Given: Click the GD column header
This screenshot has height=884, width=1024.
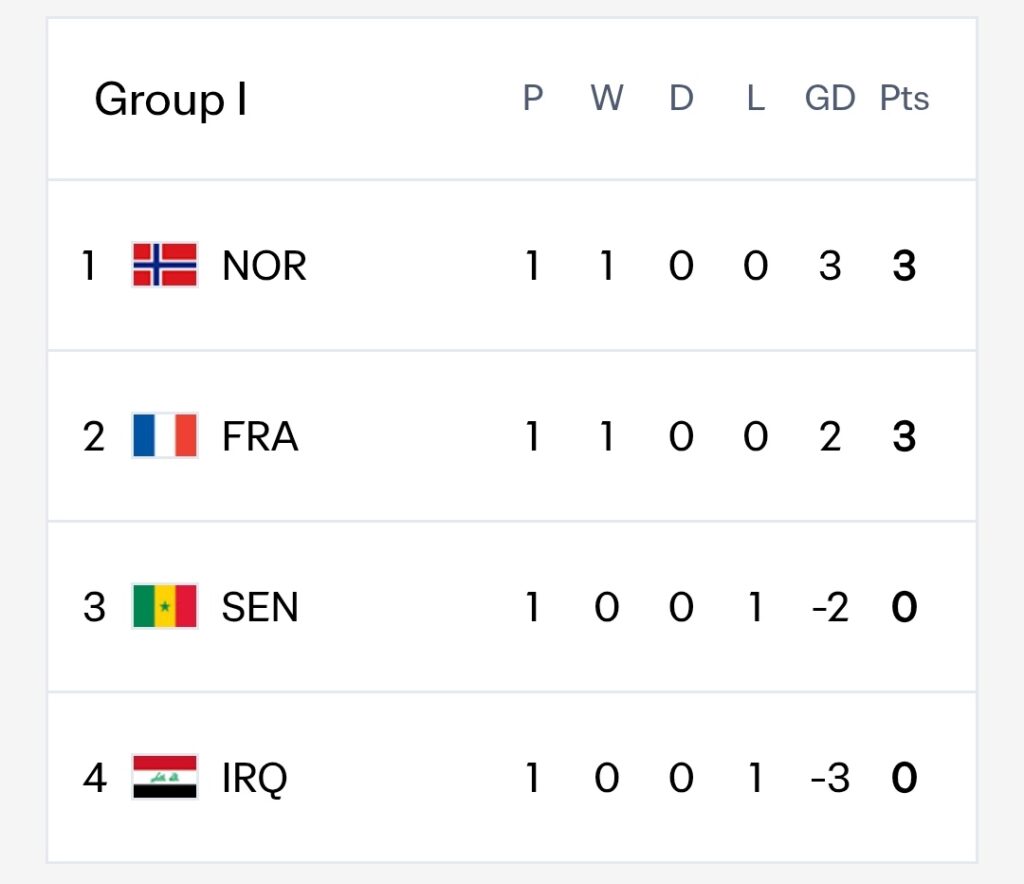Looking at the screenshot, I should click(x=830, y=99).
